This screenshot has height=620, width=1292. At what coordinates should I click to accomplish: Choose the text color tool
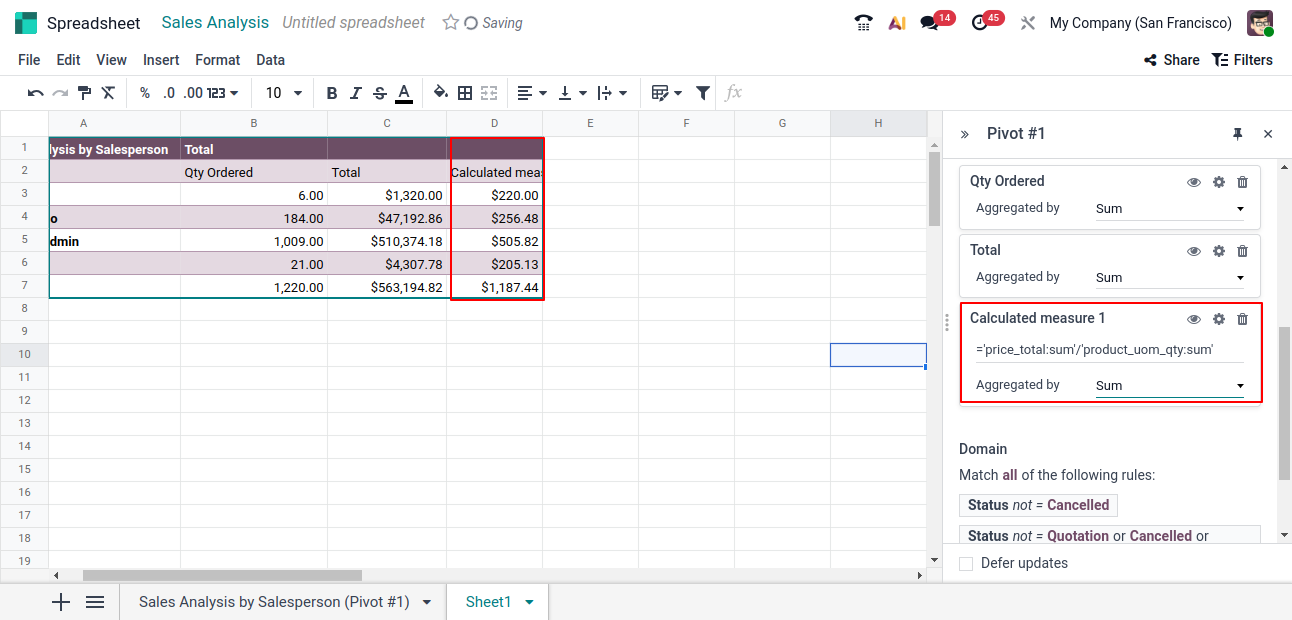[x=404, y=93]
